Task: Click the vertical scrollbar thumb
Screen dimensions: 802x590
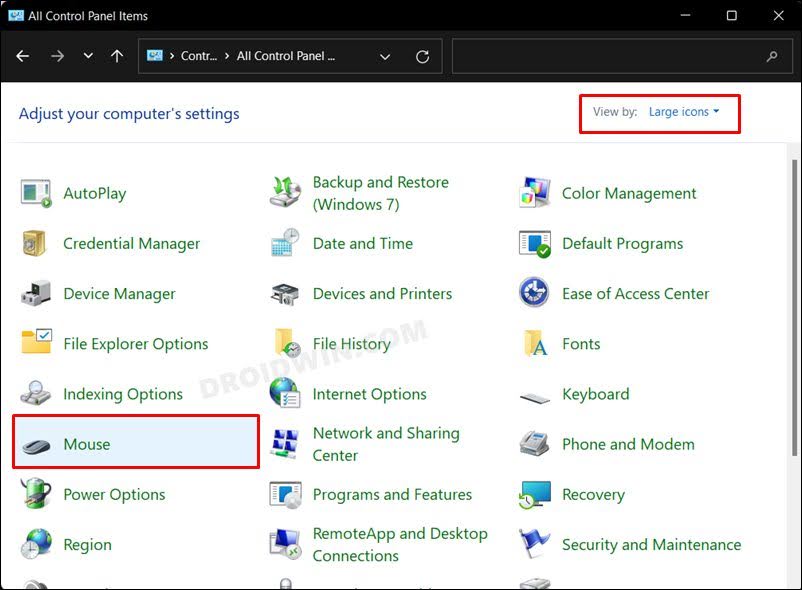Action: 794,308
